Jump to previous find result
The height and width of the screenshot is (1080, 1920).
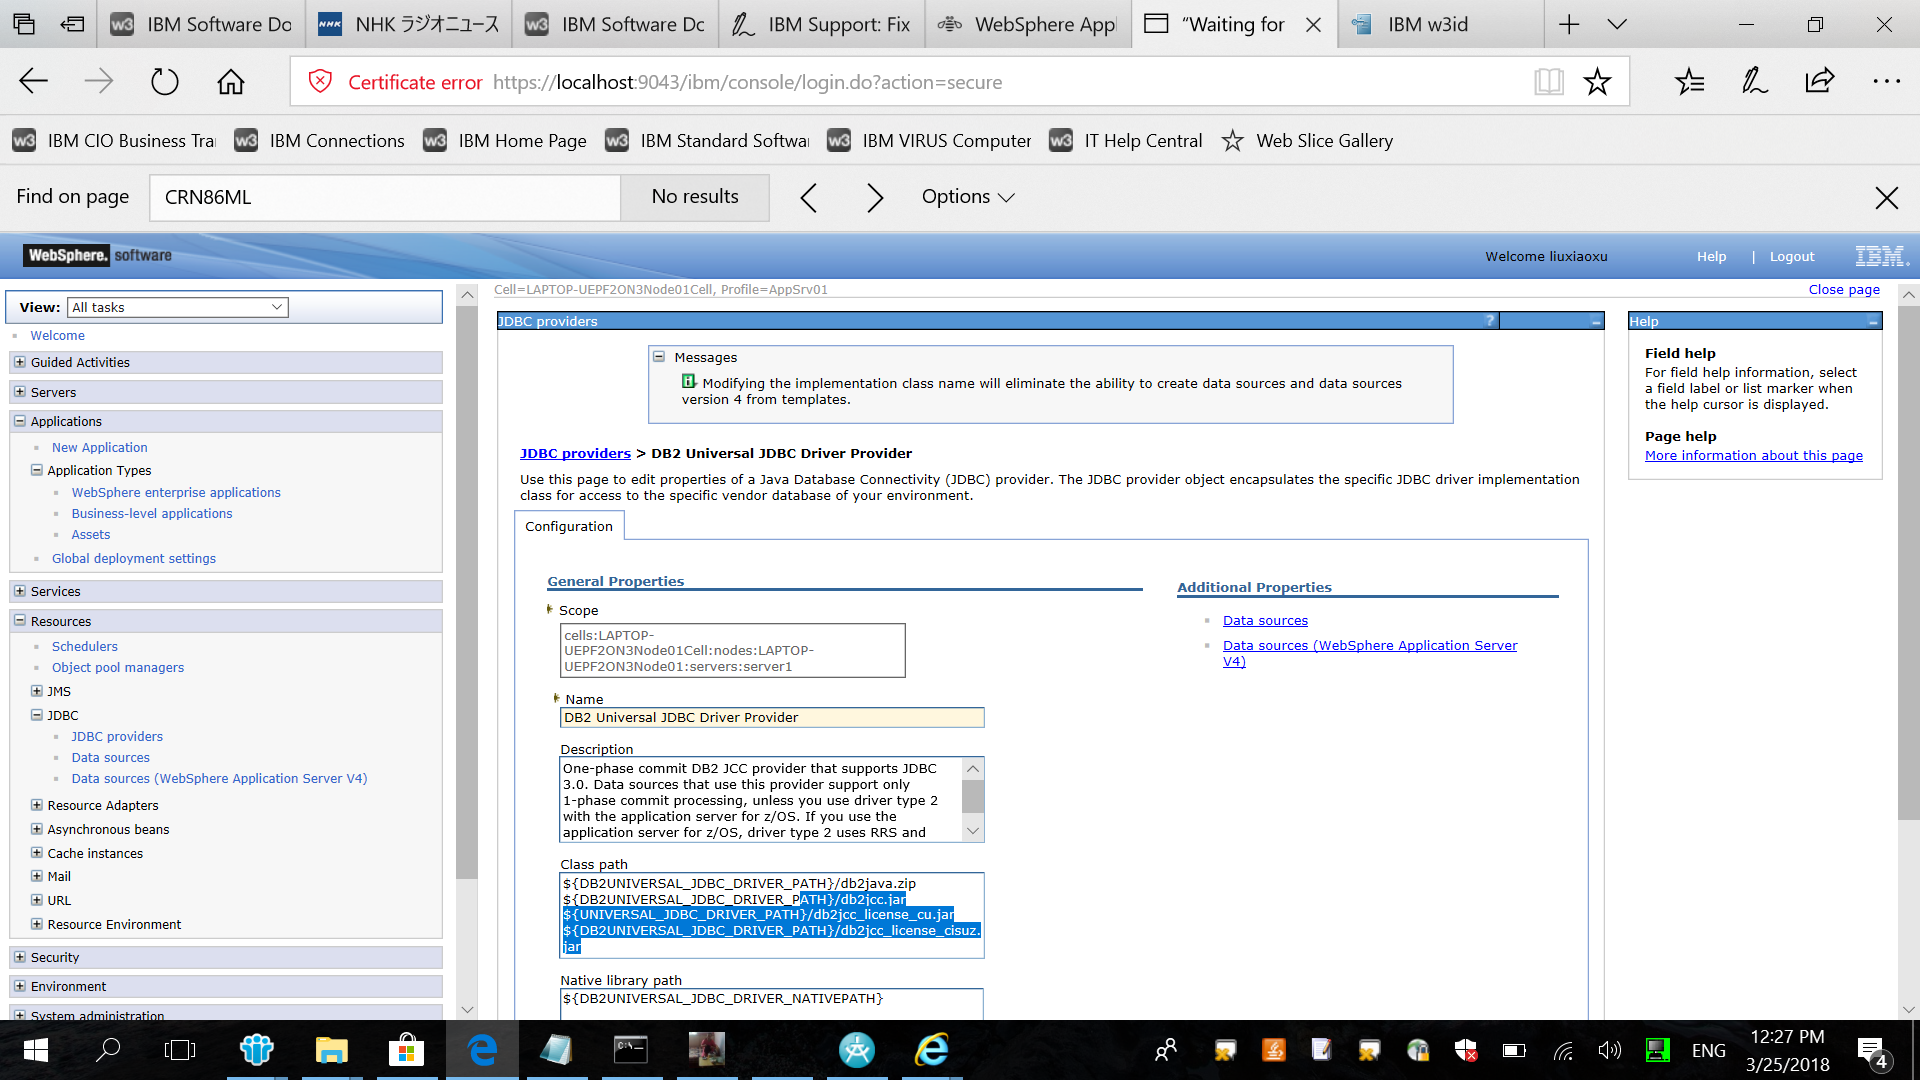point(809,198)
